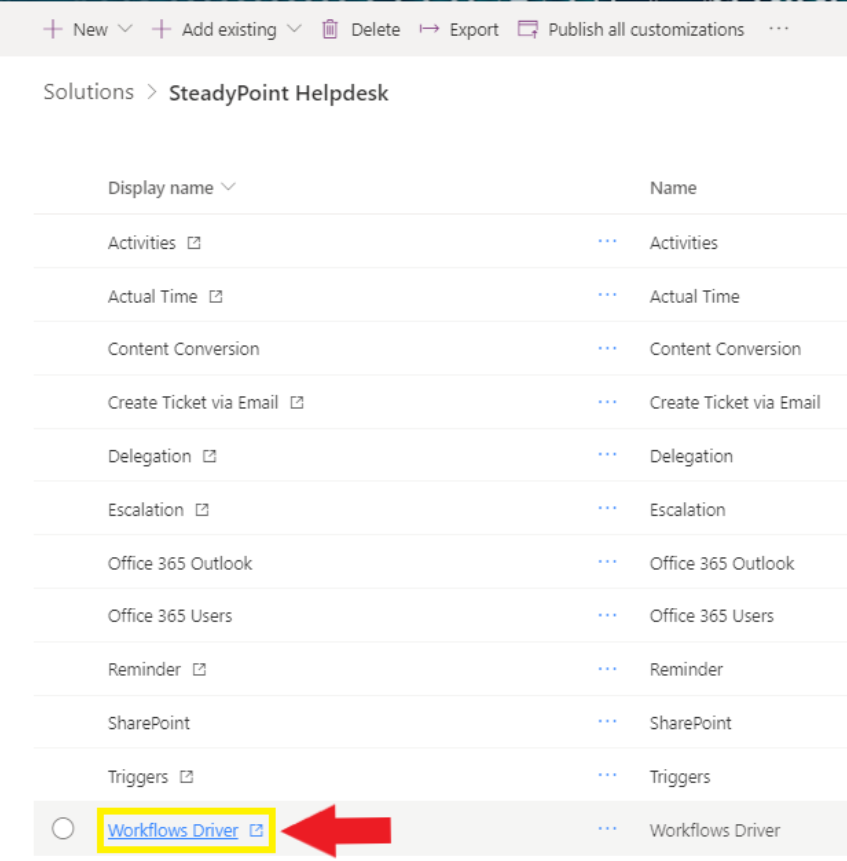The height and width of the screenshot is (861, 847).
Task: Open more options for Reminder row
Action: click(x=607, y=669)
